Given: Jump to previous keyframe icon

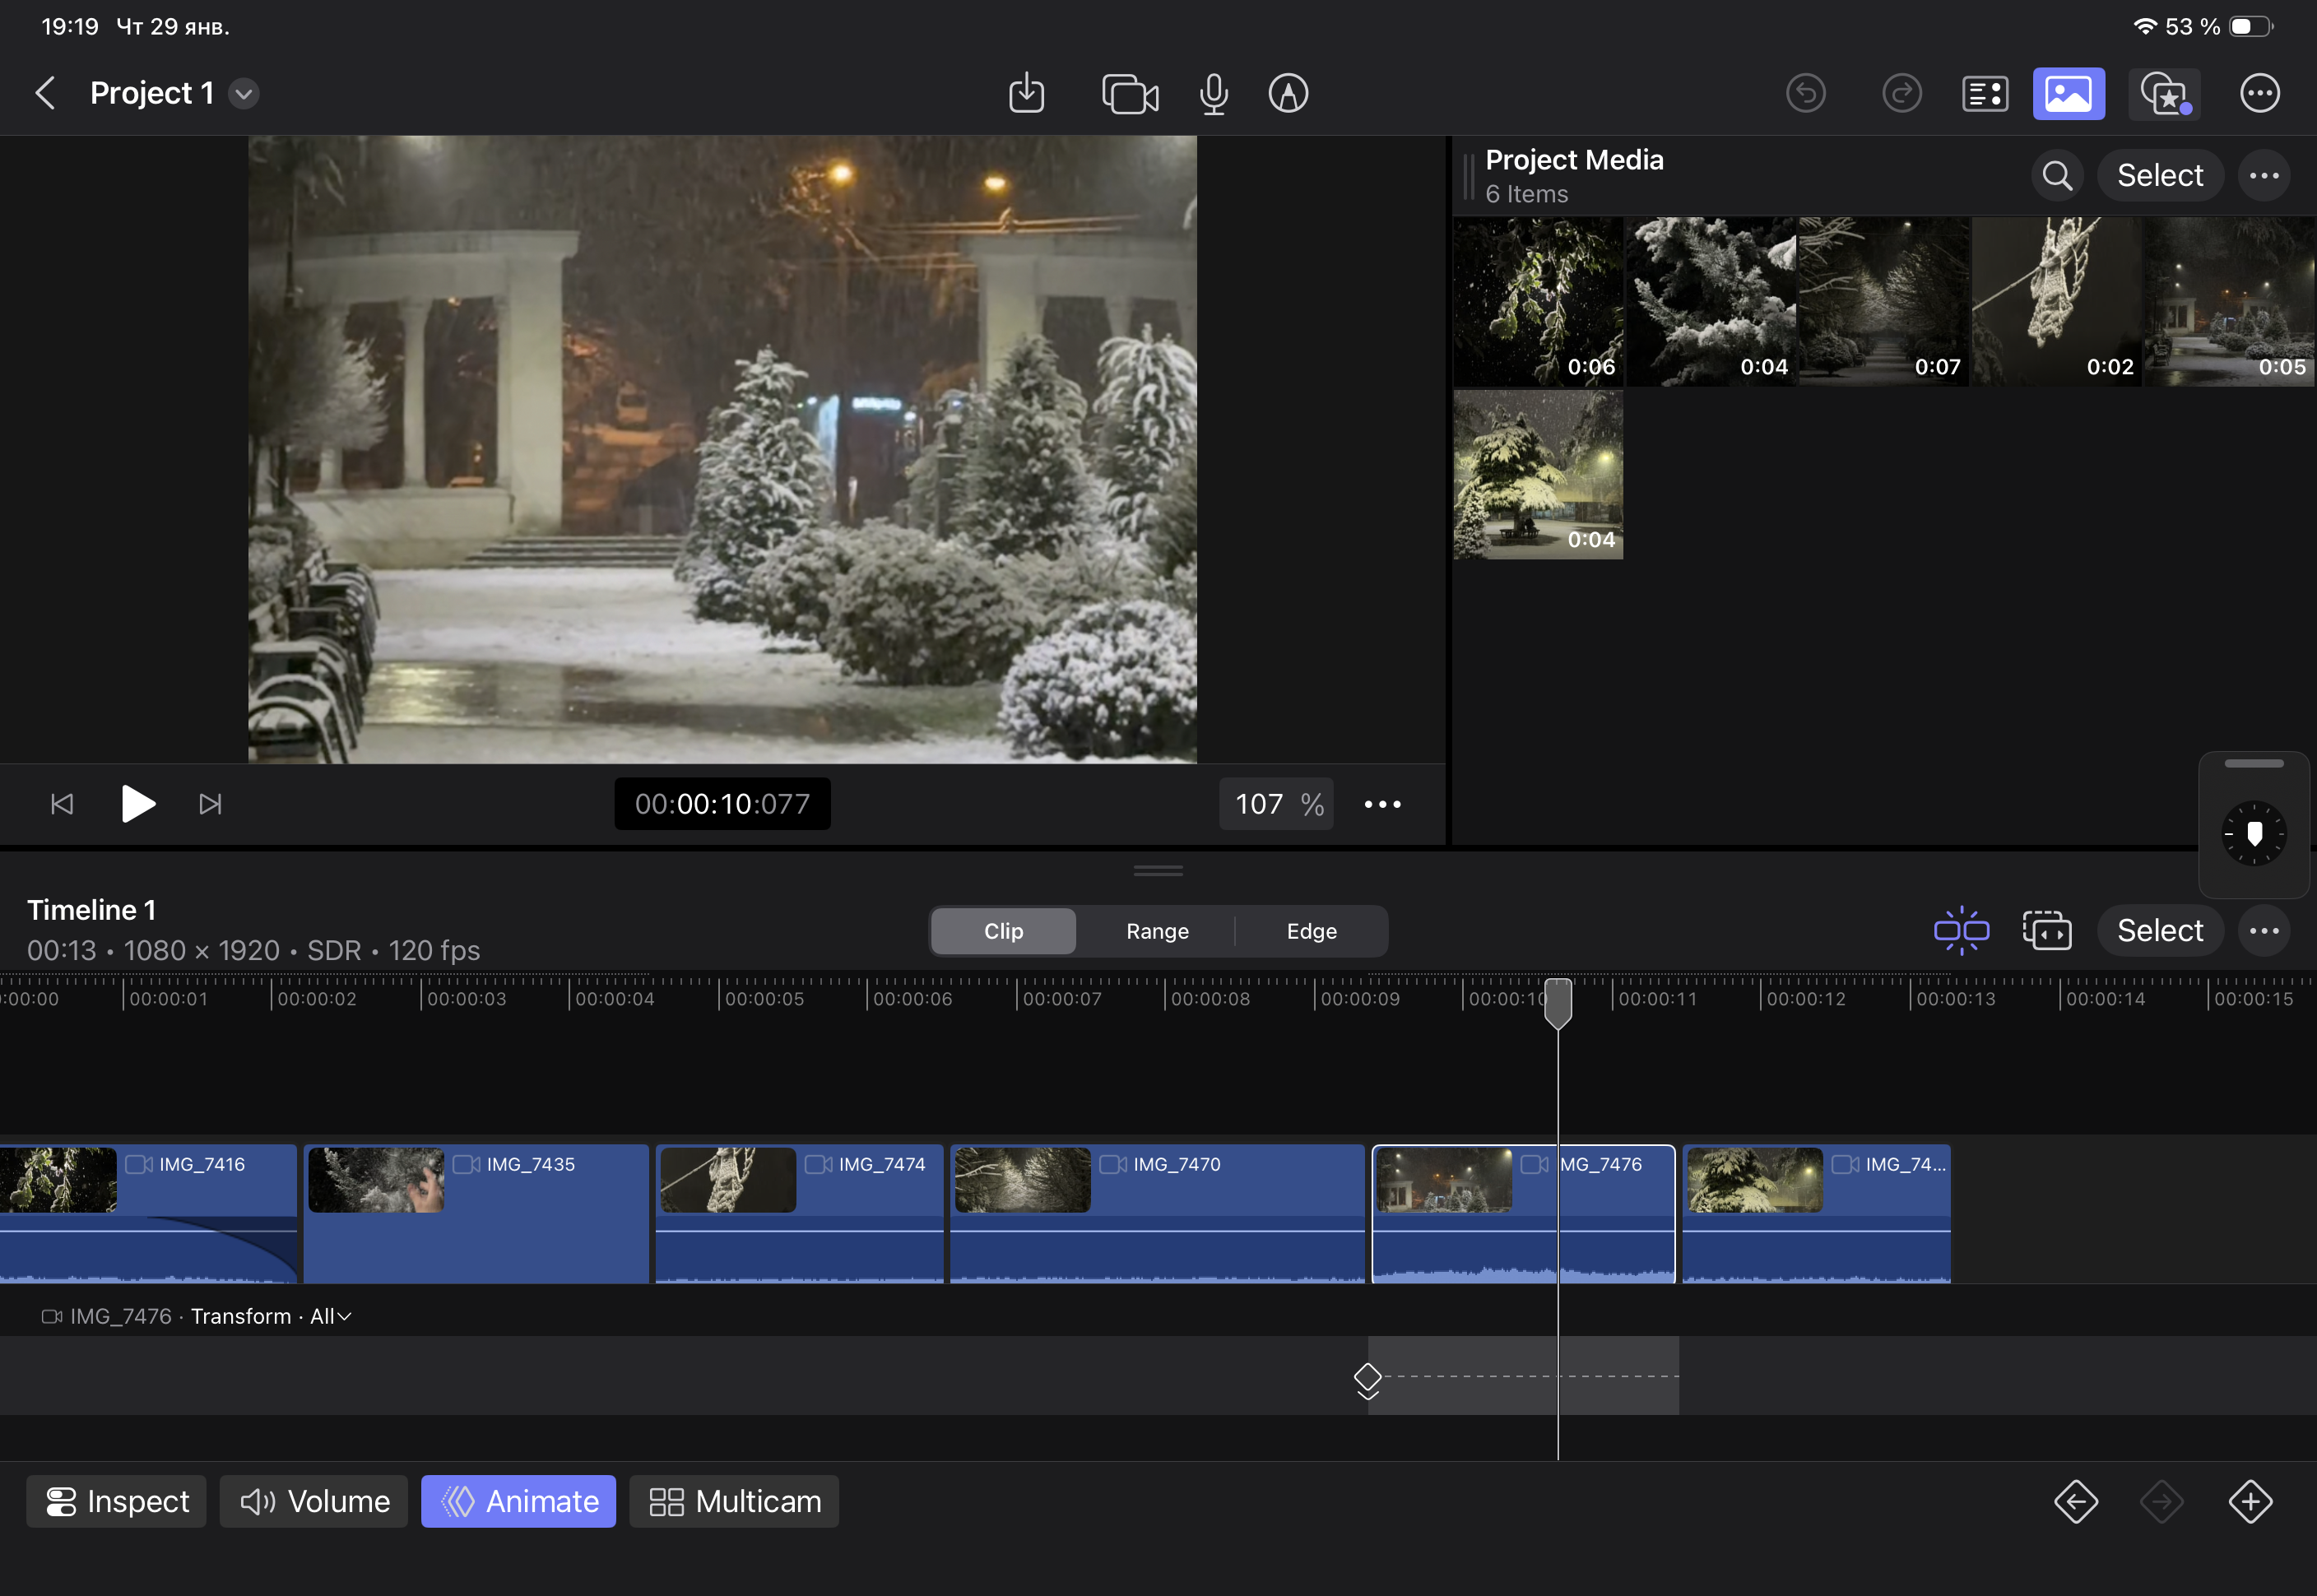Looking at the screenshot, I should pyautogui.click(x=2076, y=1501).
